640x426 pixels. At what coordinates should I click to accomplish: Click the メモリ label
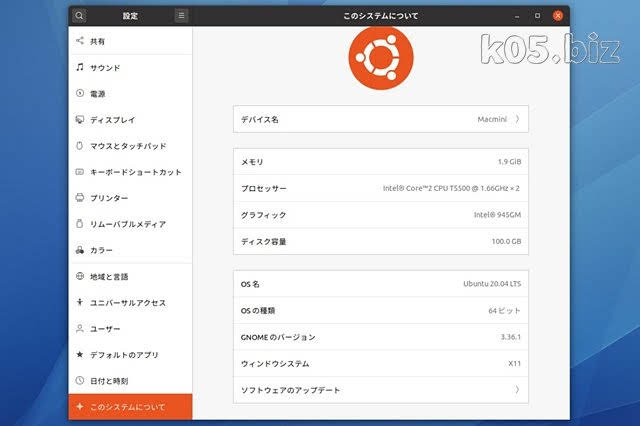pos(252,162)
